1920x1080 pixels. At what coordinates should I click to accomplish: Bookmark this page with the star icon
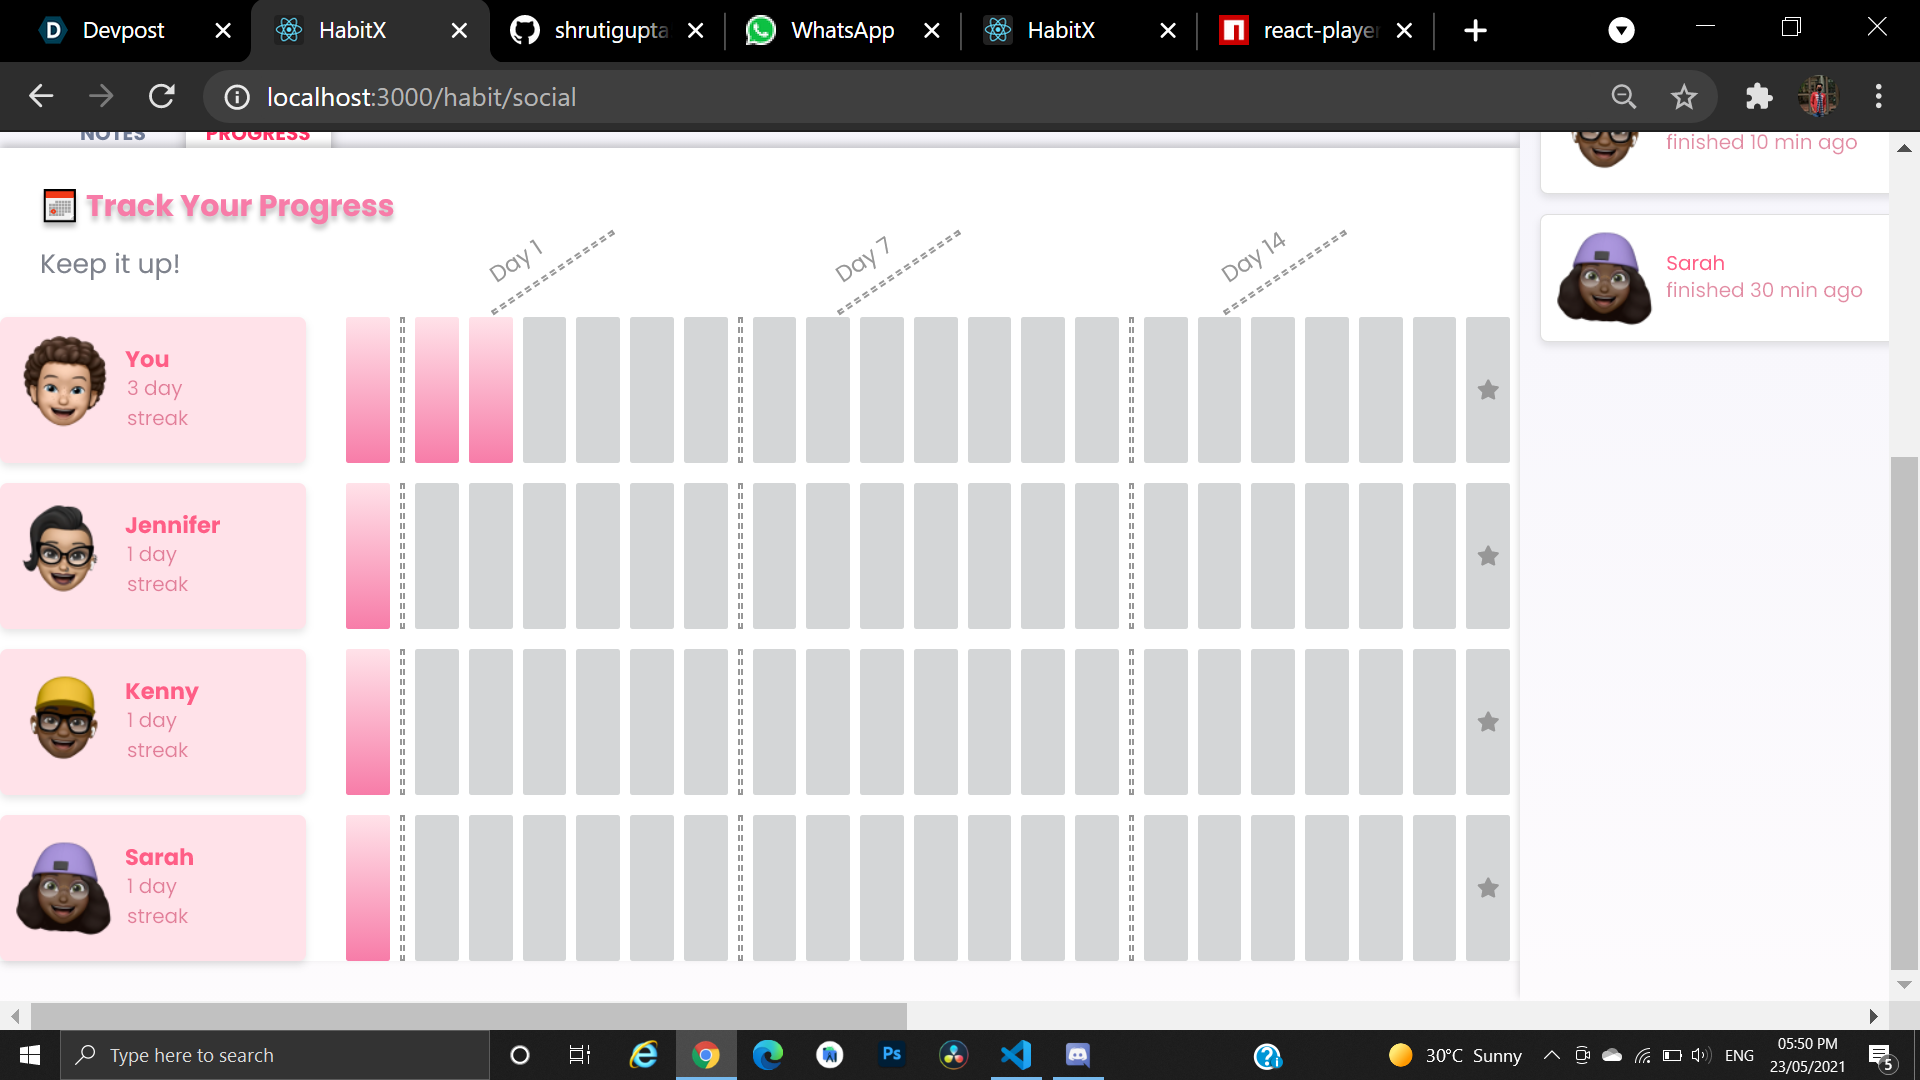pos(1684,97)
